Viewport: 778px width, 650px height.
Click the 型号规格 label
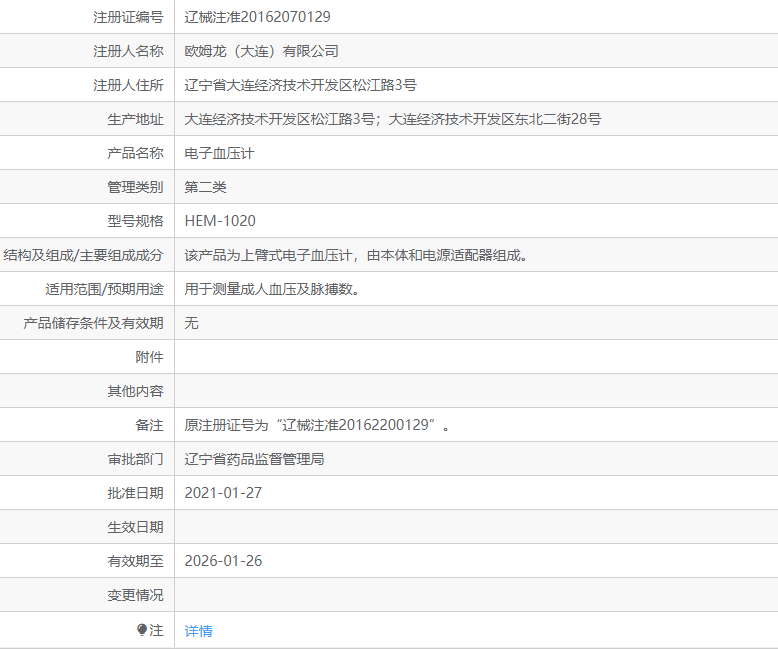tap(135, 221)
